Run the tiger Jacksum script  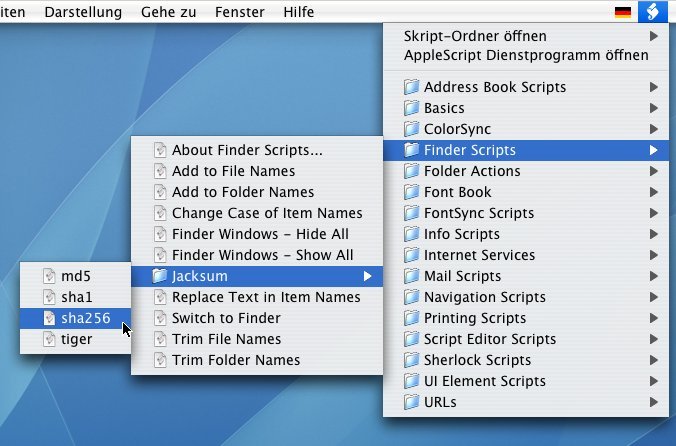[75, 339]
